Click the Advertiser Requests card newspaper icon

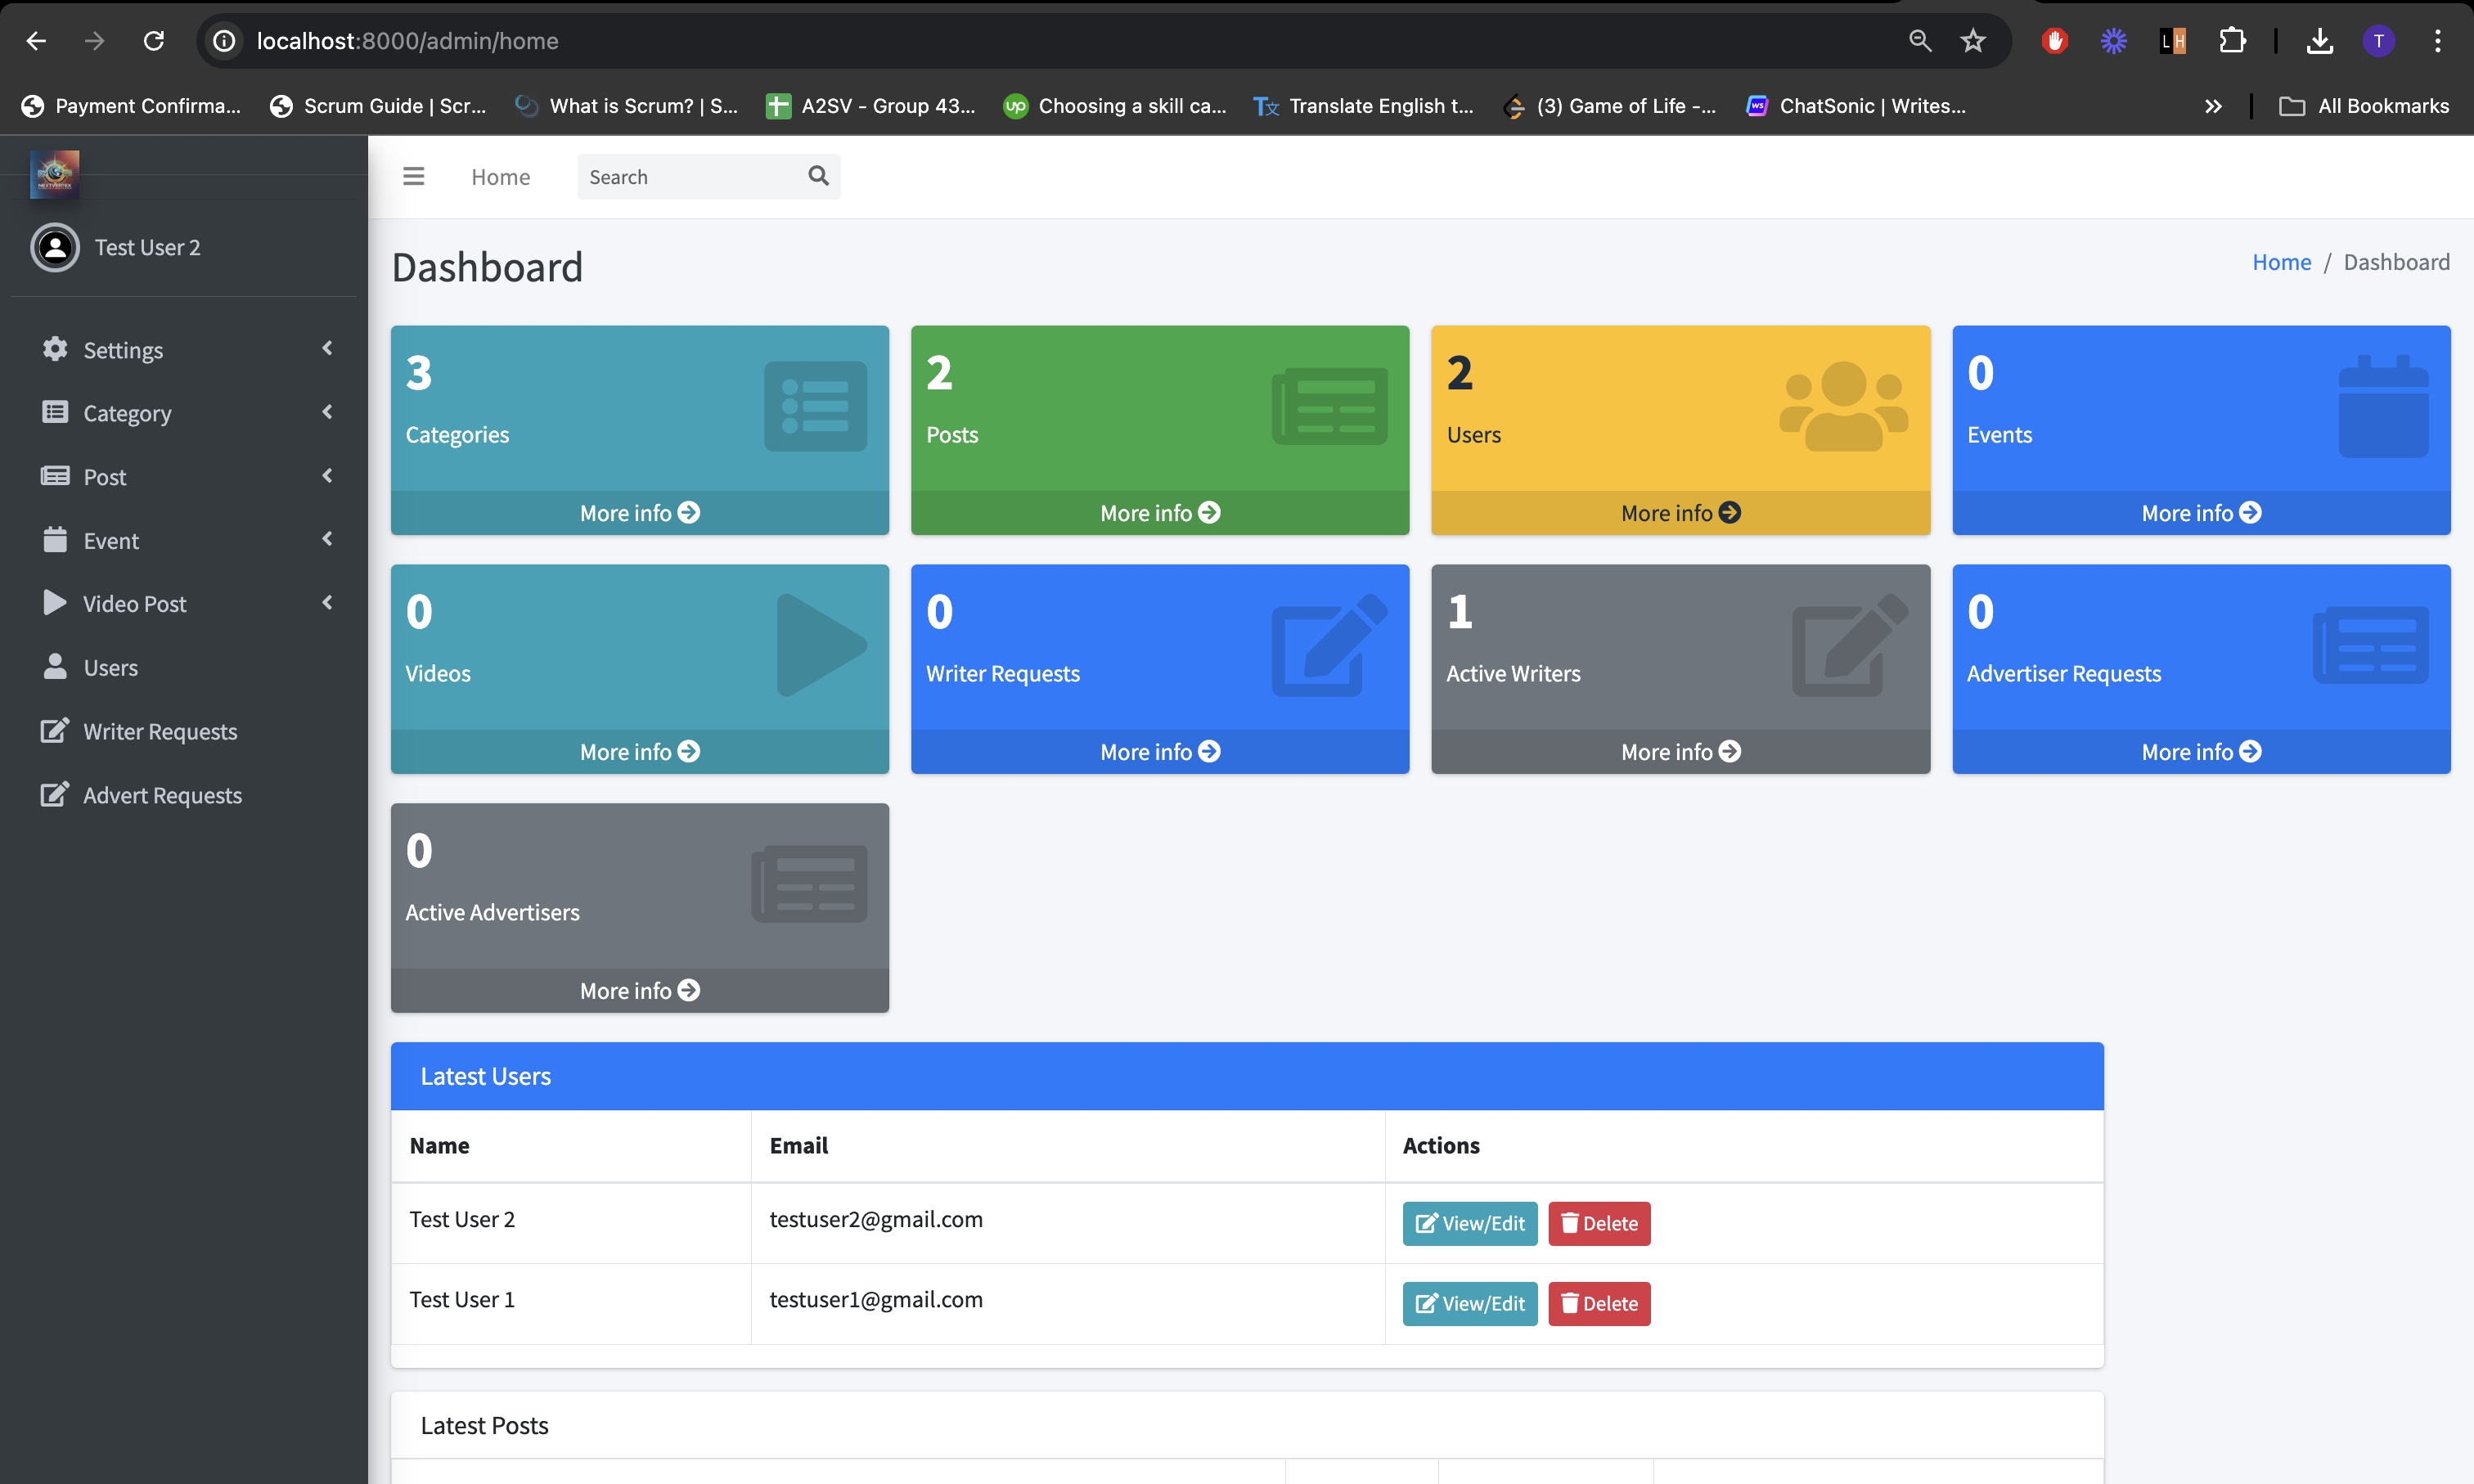tap(2371, 645)
